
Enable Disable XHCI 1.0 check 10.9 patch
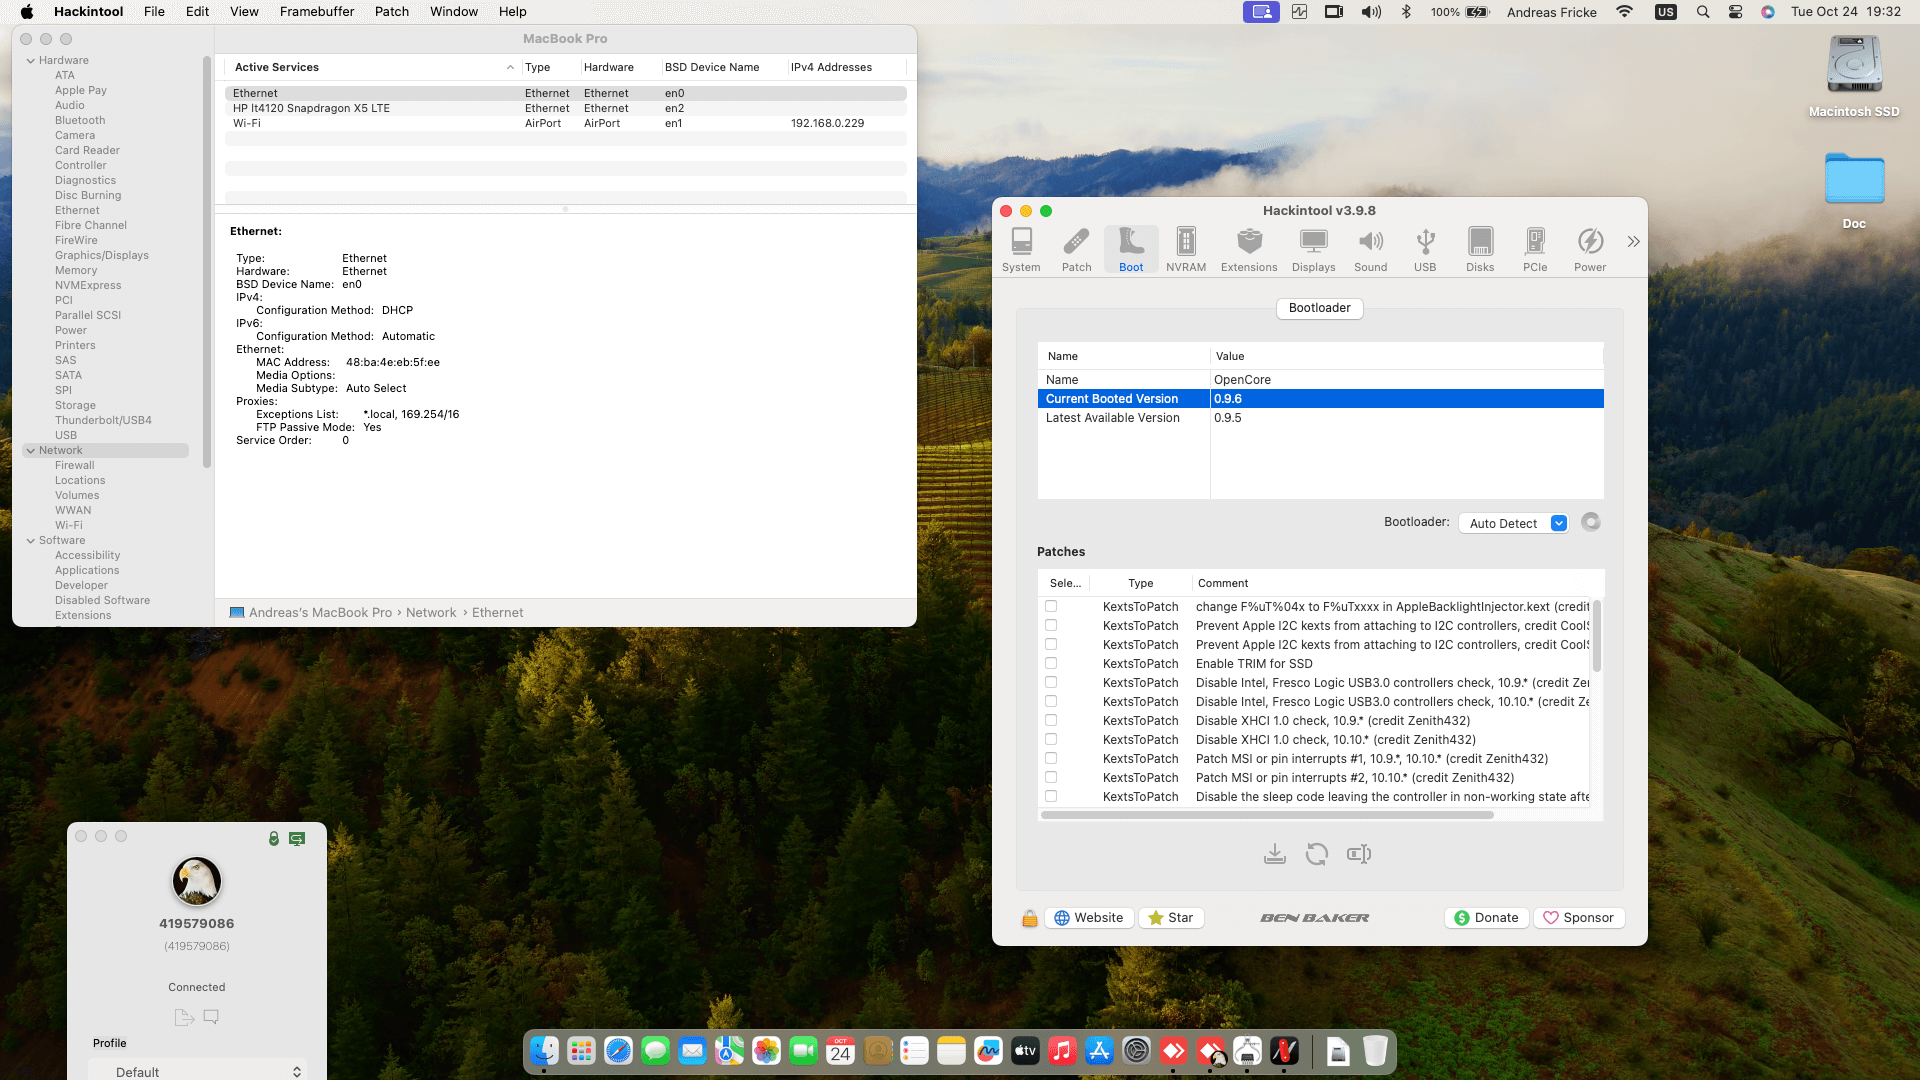(x=1051, y=720)
